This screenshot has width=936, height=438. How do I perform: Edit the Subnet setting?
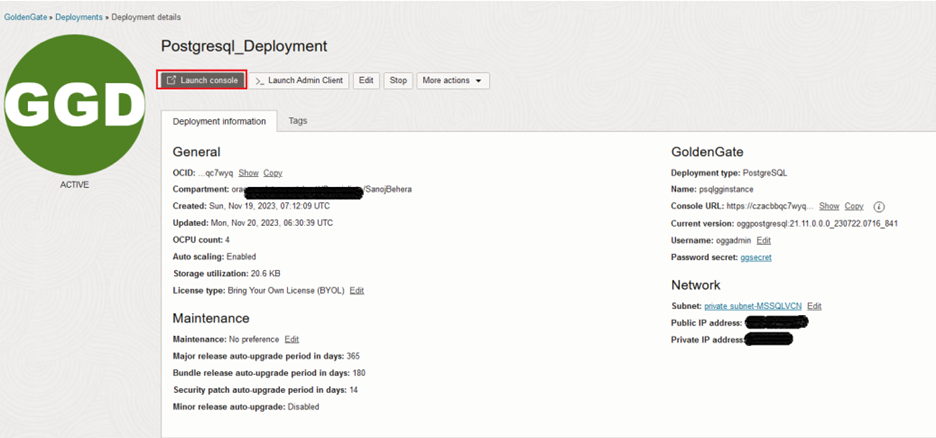[x=814, y=306]
